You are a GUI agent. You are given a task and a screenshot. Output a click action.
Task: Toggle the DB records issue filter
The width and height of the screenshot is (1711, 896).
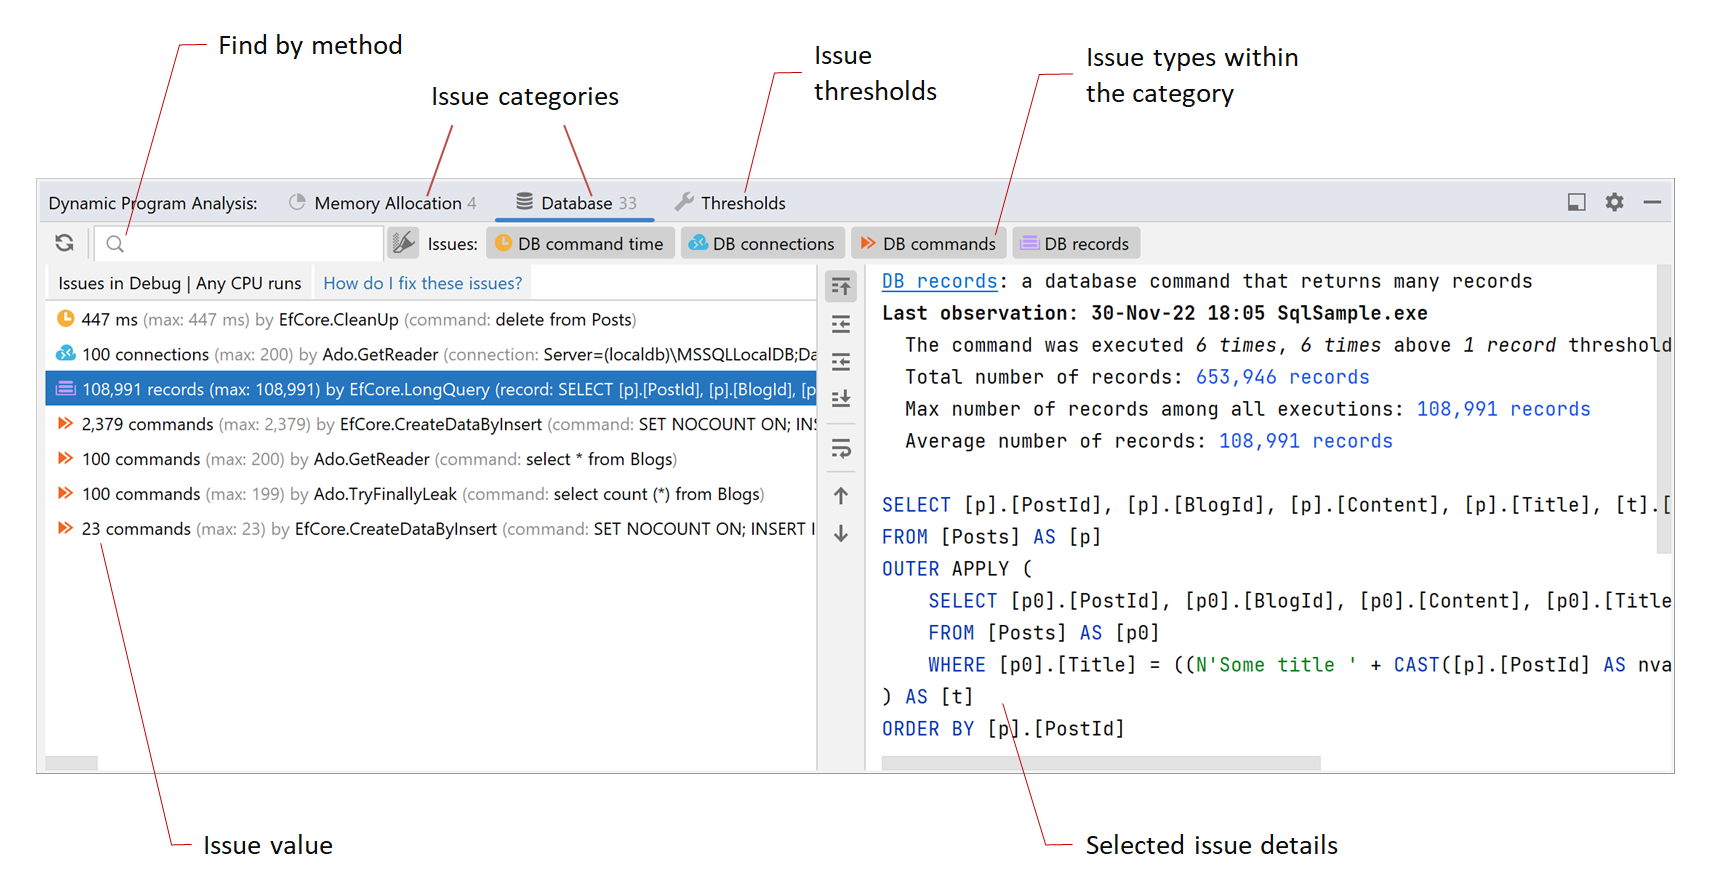(1076, 244)
